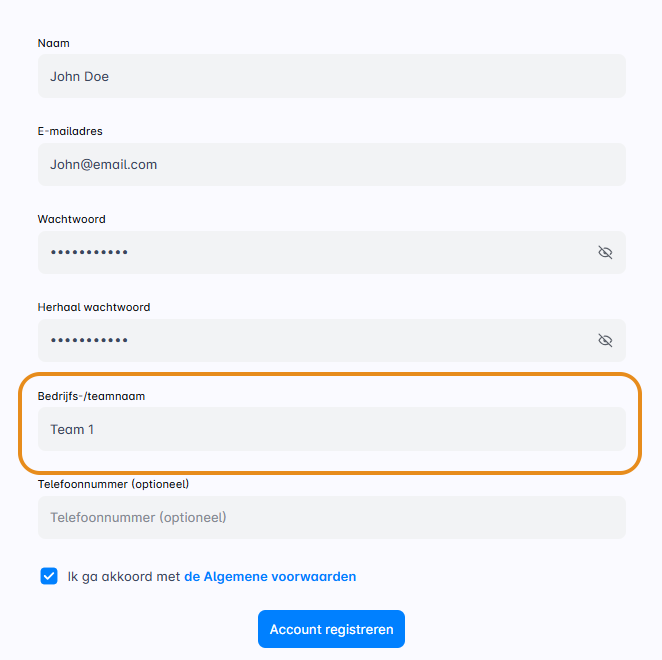
Task: Show the Wachtwoord password characters
Action: 605,252
